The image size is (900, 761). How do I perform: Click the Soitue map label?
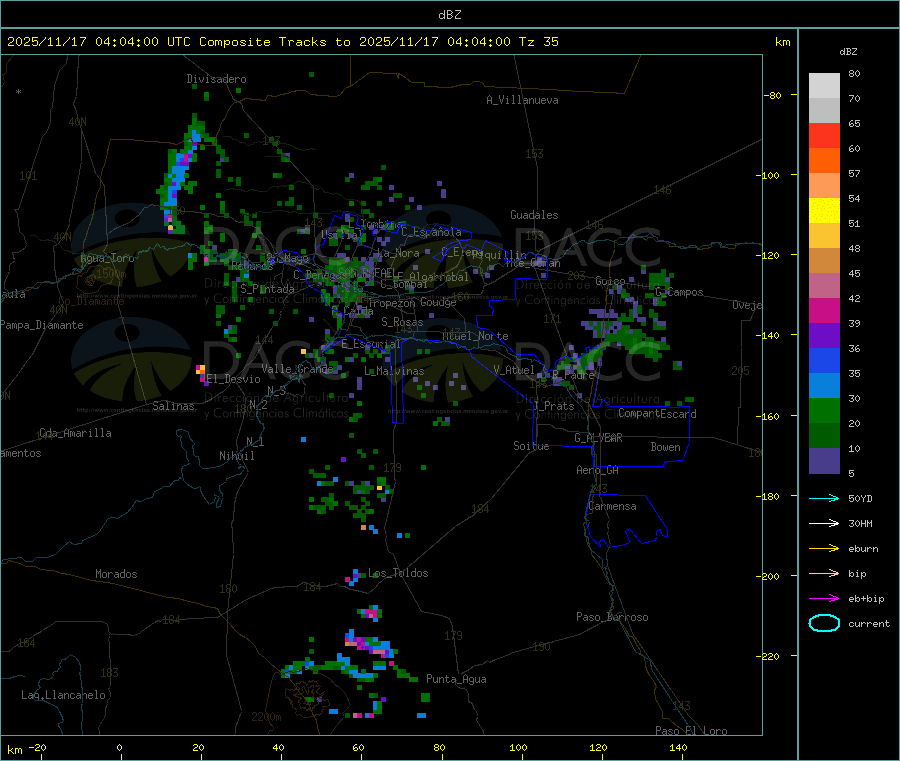click(532, 446)
